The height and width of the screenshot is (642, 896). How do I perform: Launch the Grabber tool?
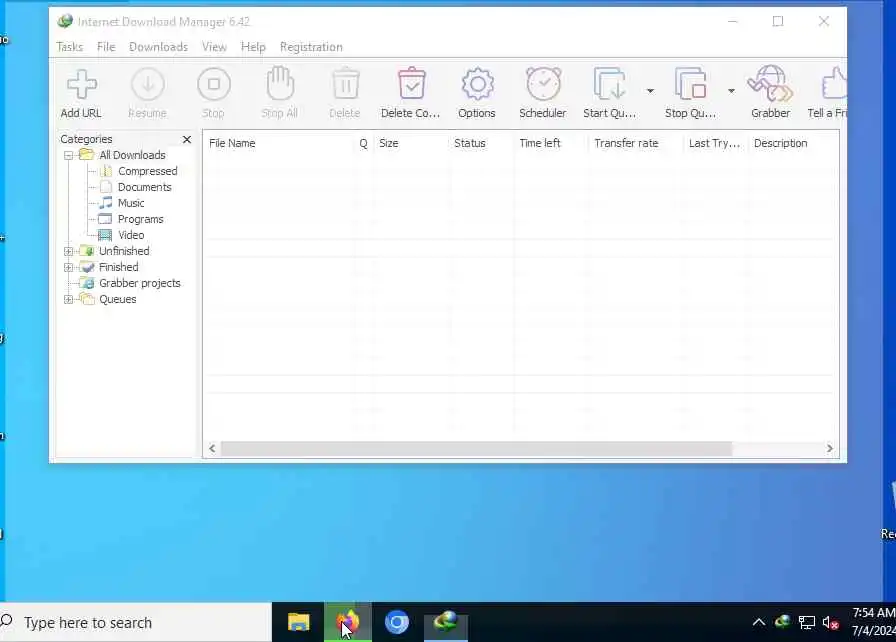(770, 83)
